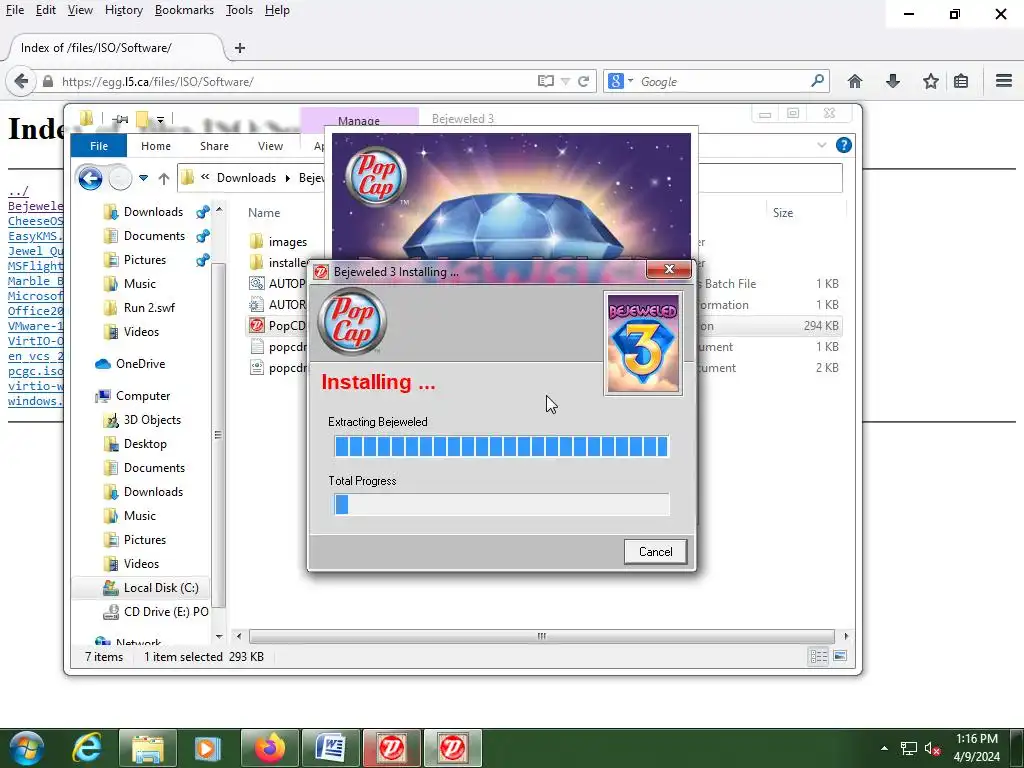Open Explorer File ribbon tab
Viewport: 1024px width, 768px height.
tap(99, 146)
